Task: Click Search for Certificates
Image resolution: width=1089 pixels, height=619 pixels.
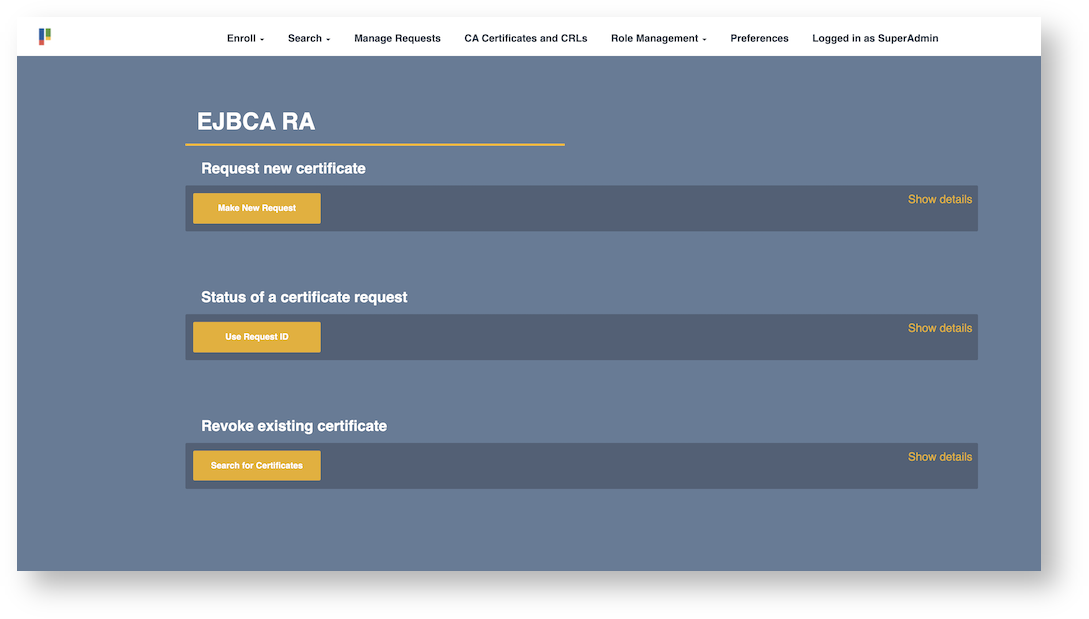Action: (x=256, y=465)
